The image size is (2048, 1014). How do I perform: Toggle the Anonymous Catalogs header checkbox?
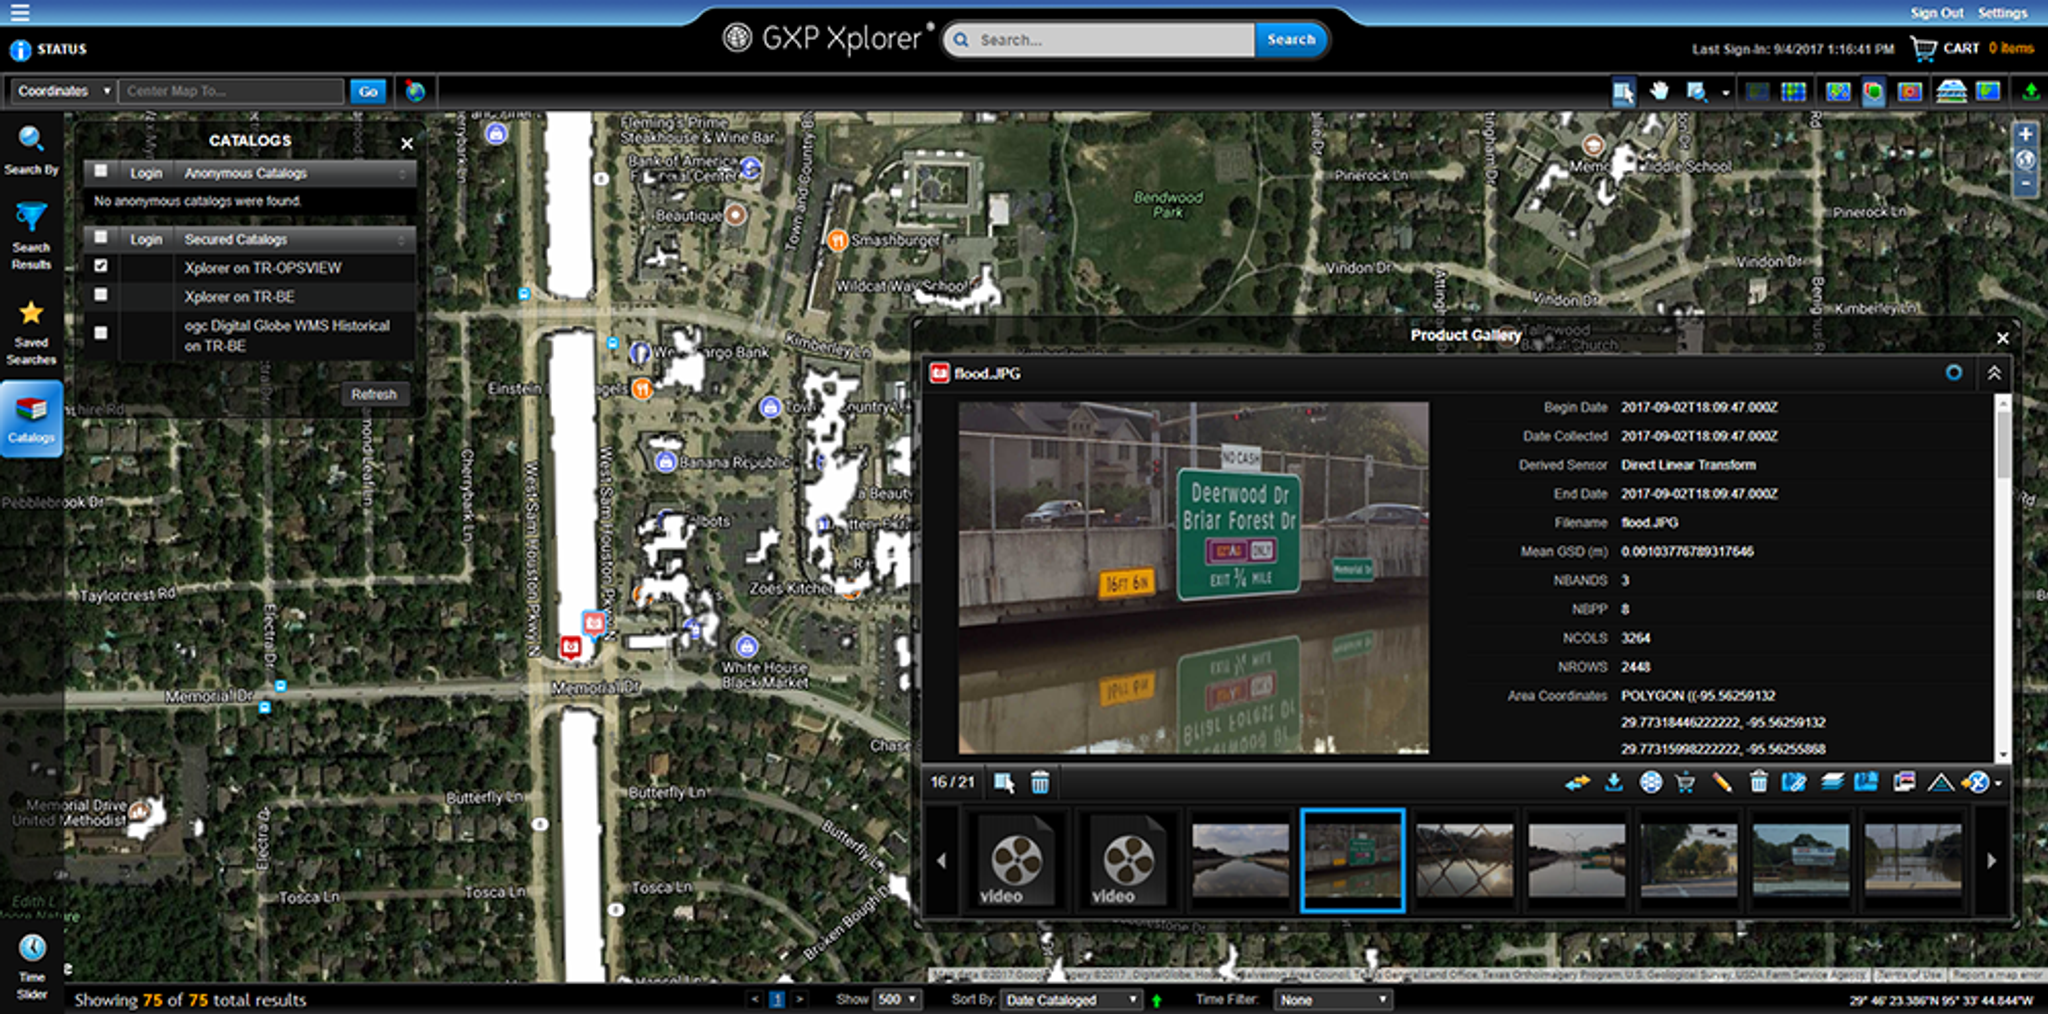coord(100,172)
